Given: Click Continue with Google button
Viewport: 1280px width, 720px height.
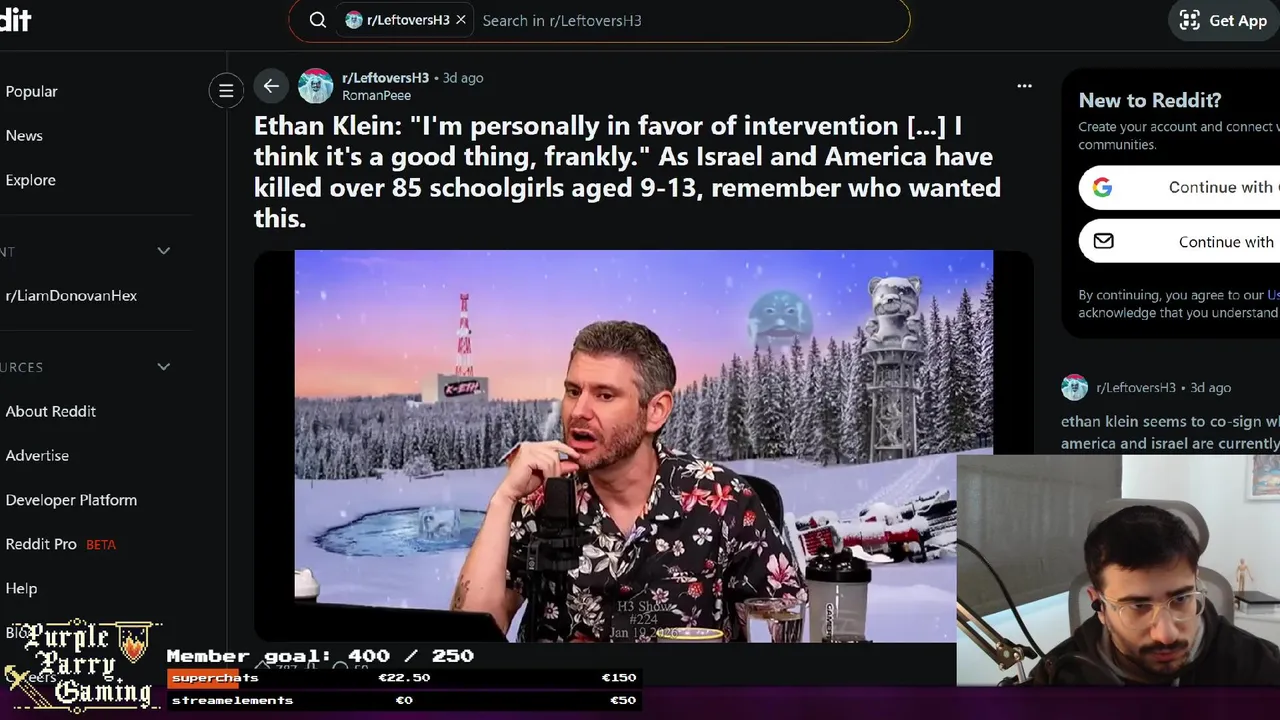Looking at the screenshot, I should pos(1179,187).
